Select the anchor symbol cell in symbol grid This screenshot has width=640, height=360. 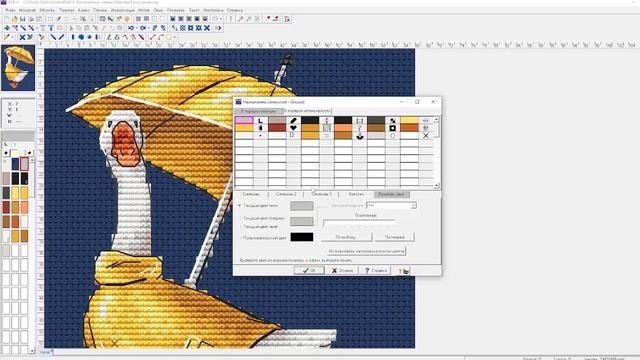[360, 136]
